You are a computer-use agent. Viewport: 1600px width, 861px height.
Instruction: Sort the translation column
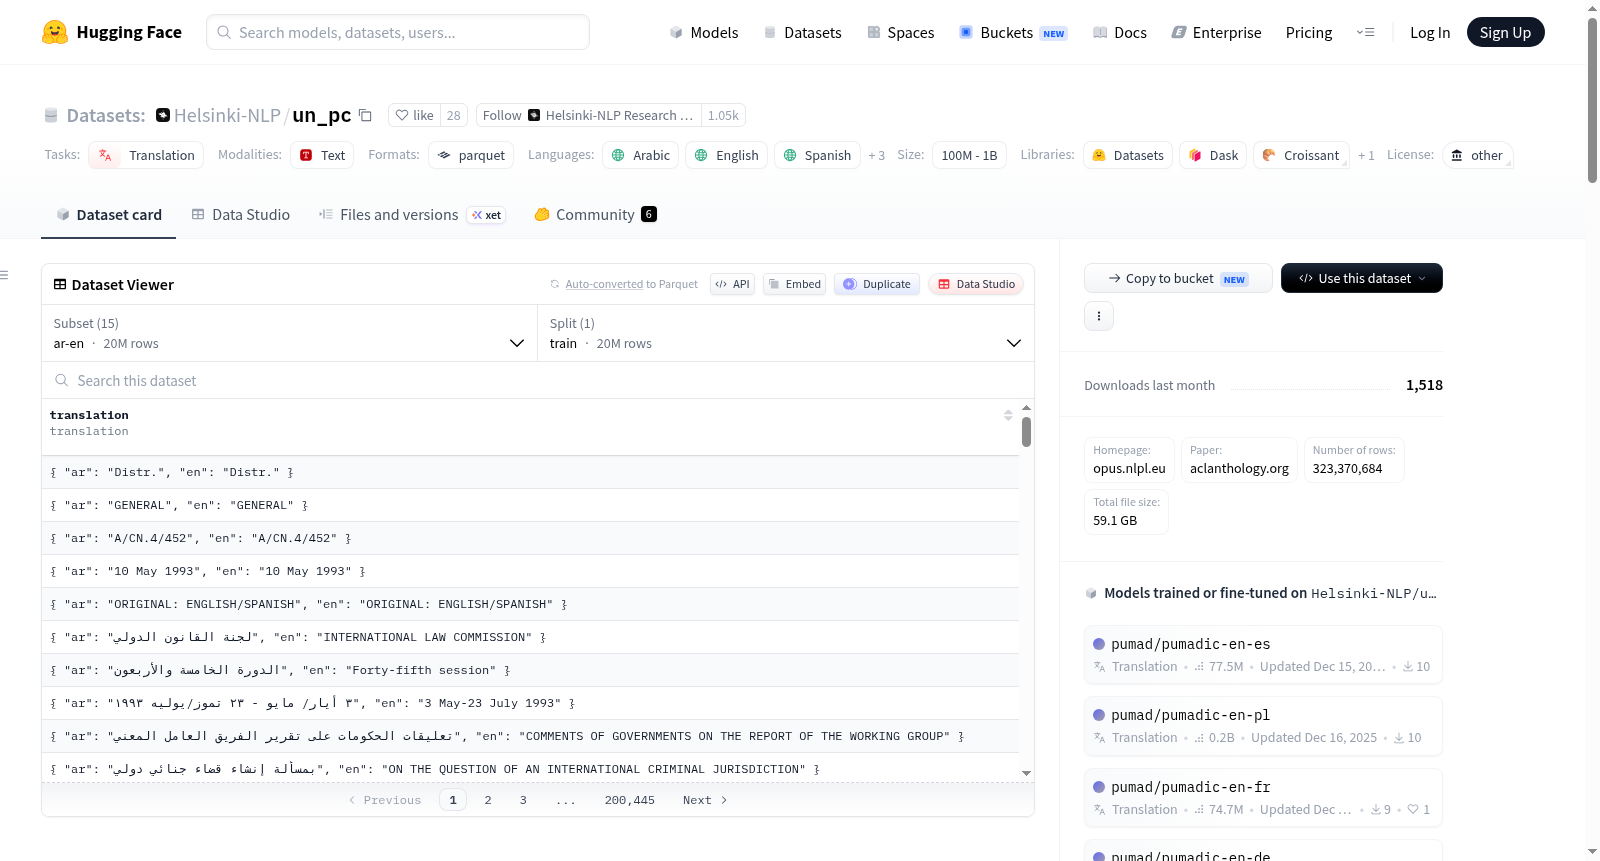(x=1008, y=415)
